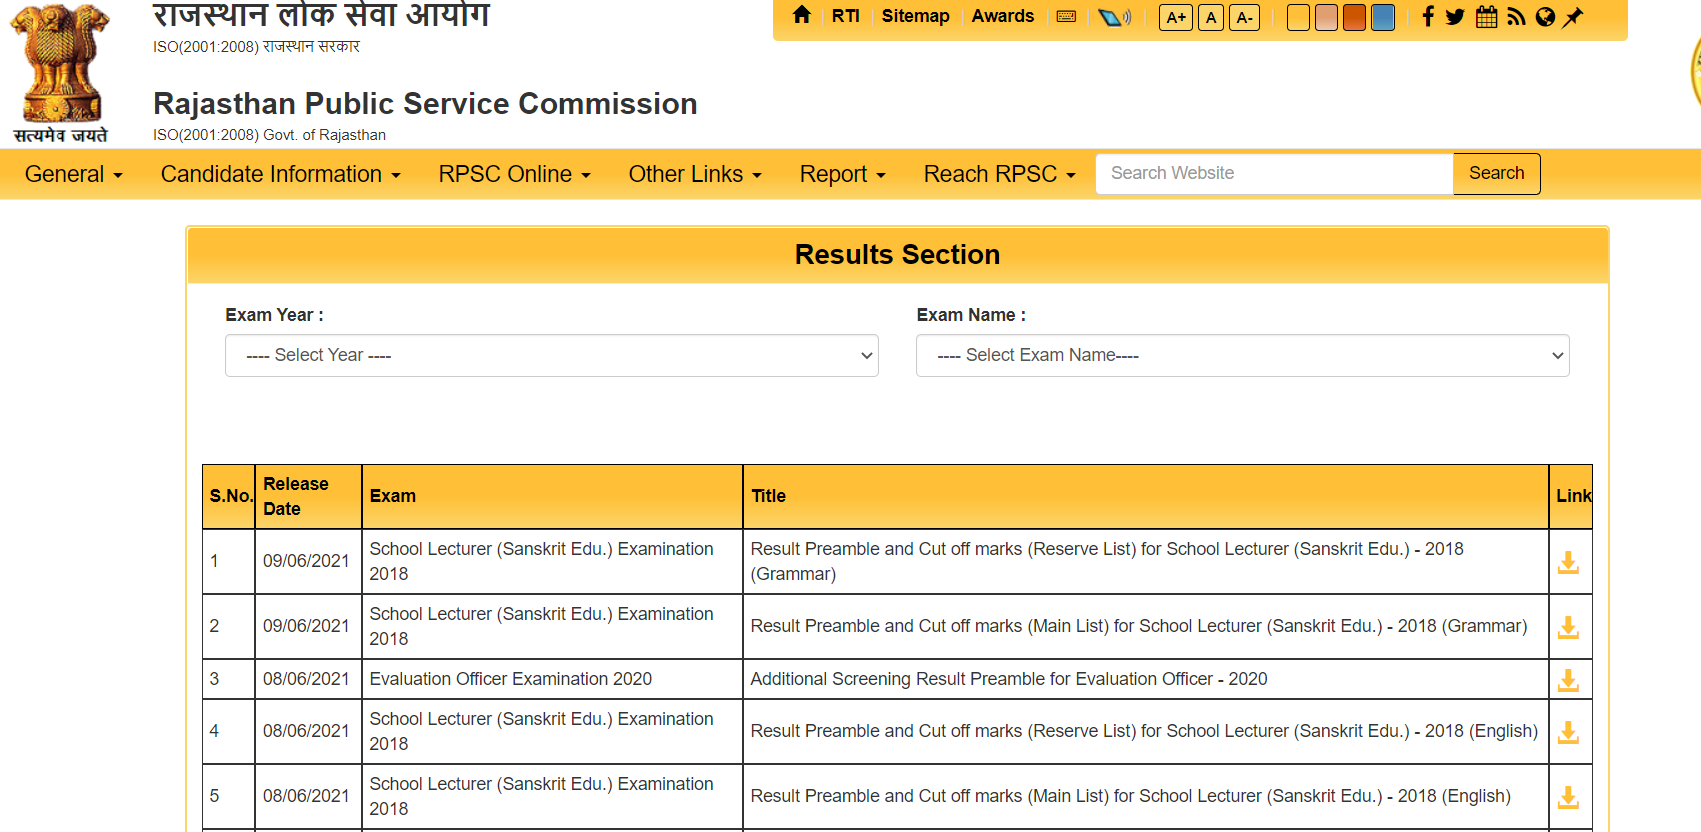Screen dimensions: 1701x832
Task: Open the Awards link
Action: click(x=1002, y=16)
